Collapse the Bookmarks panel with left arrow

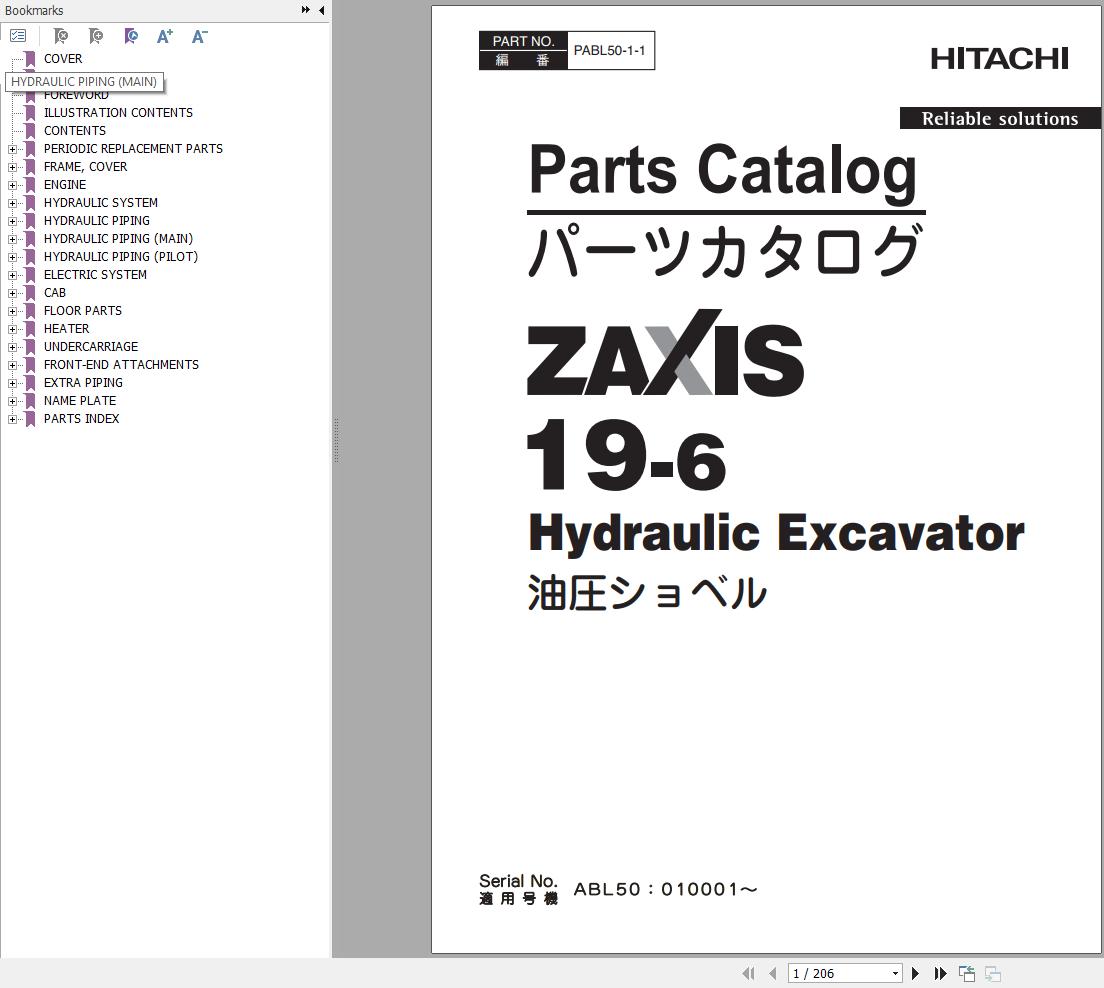point(322,10)
